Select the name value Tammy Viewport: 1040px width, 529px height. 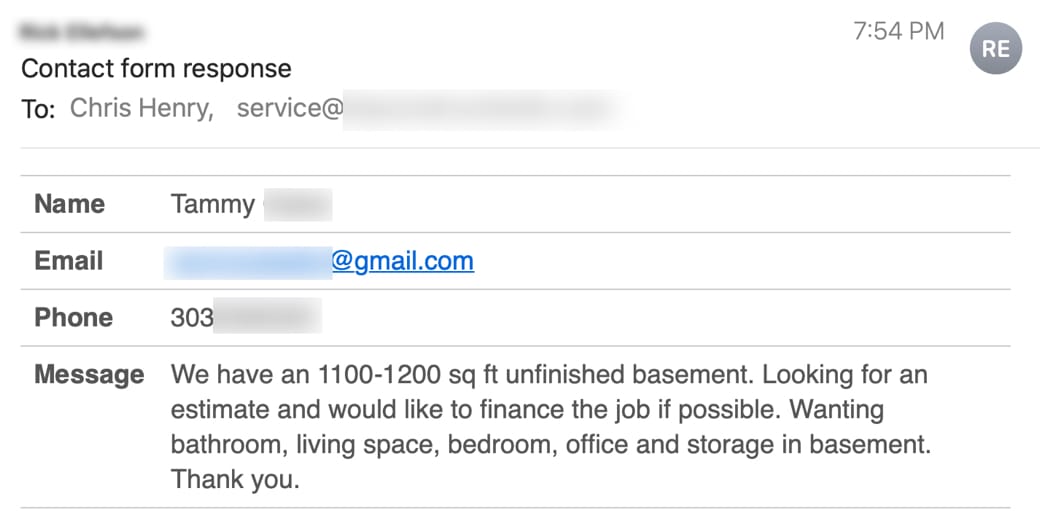(212, 205)
